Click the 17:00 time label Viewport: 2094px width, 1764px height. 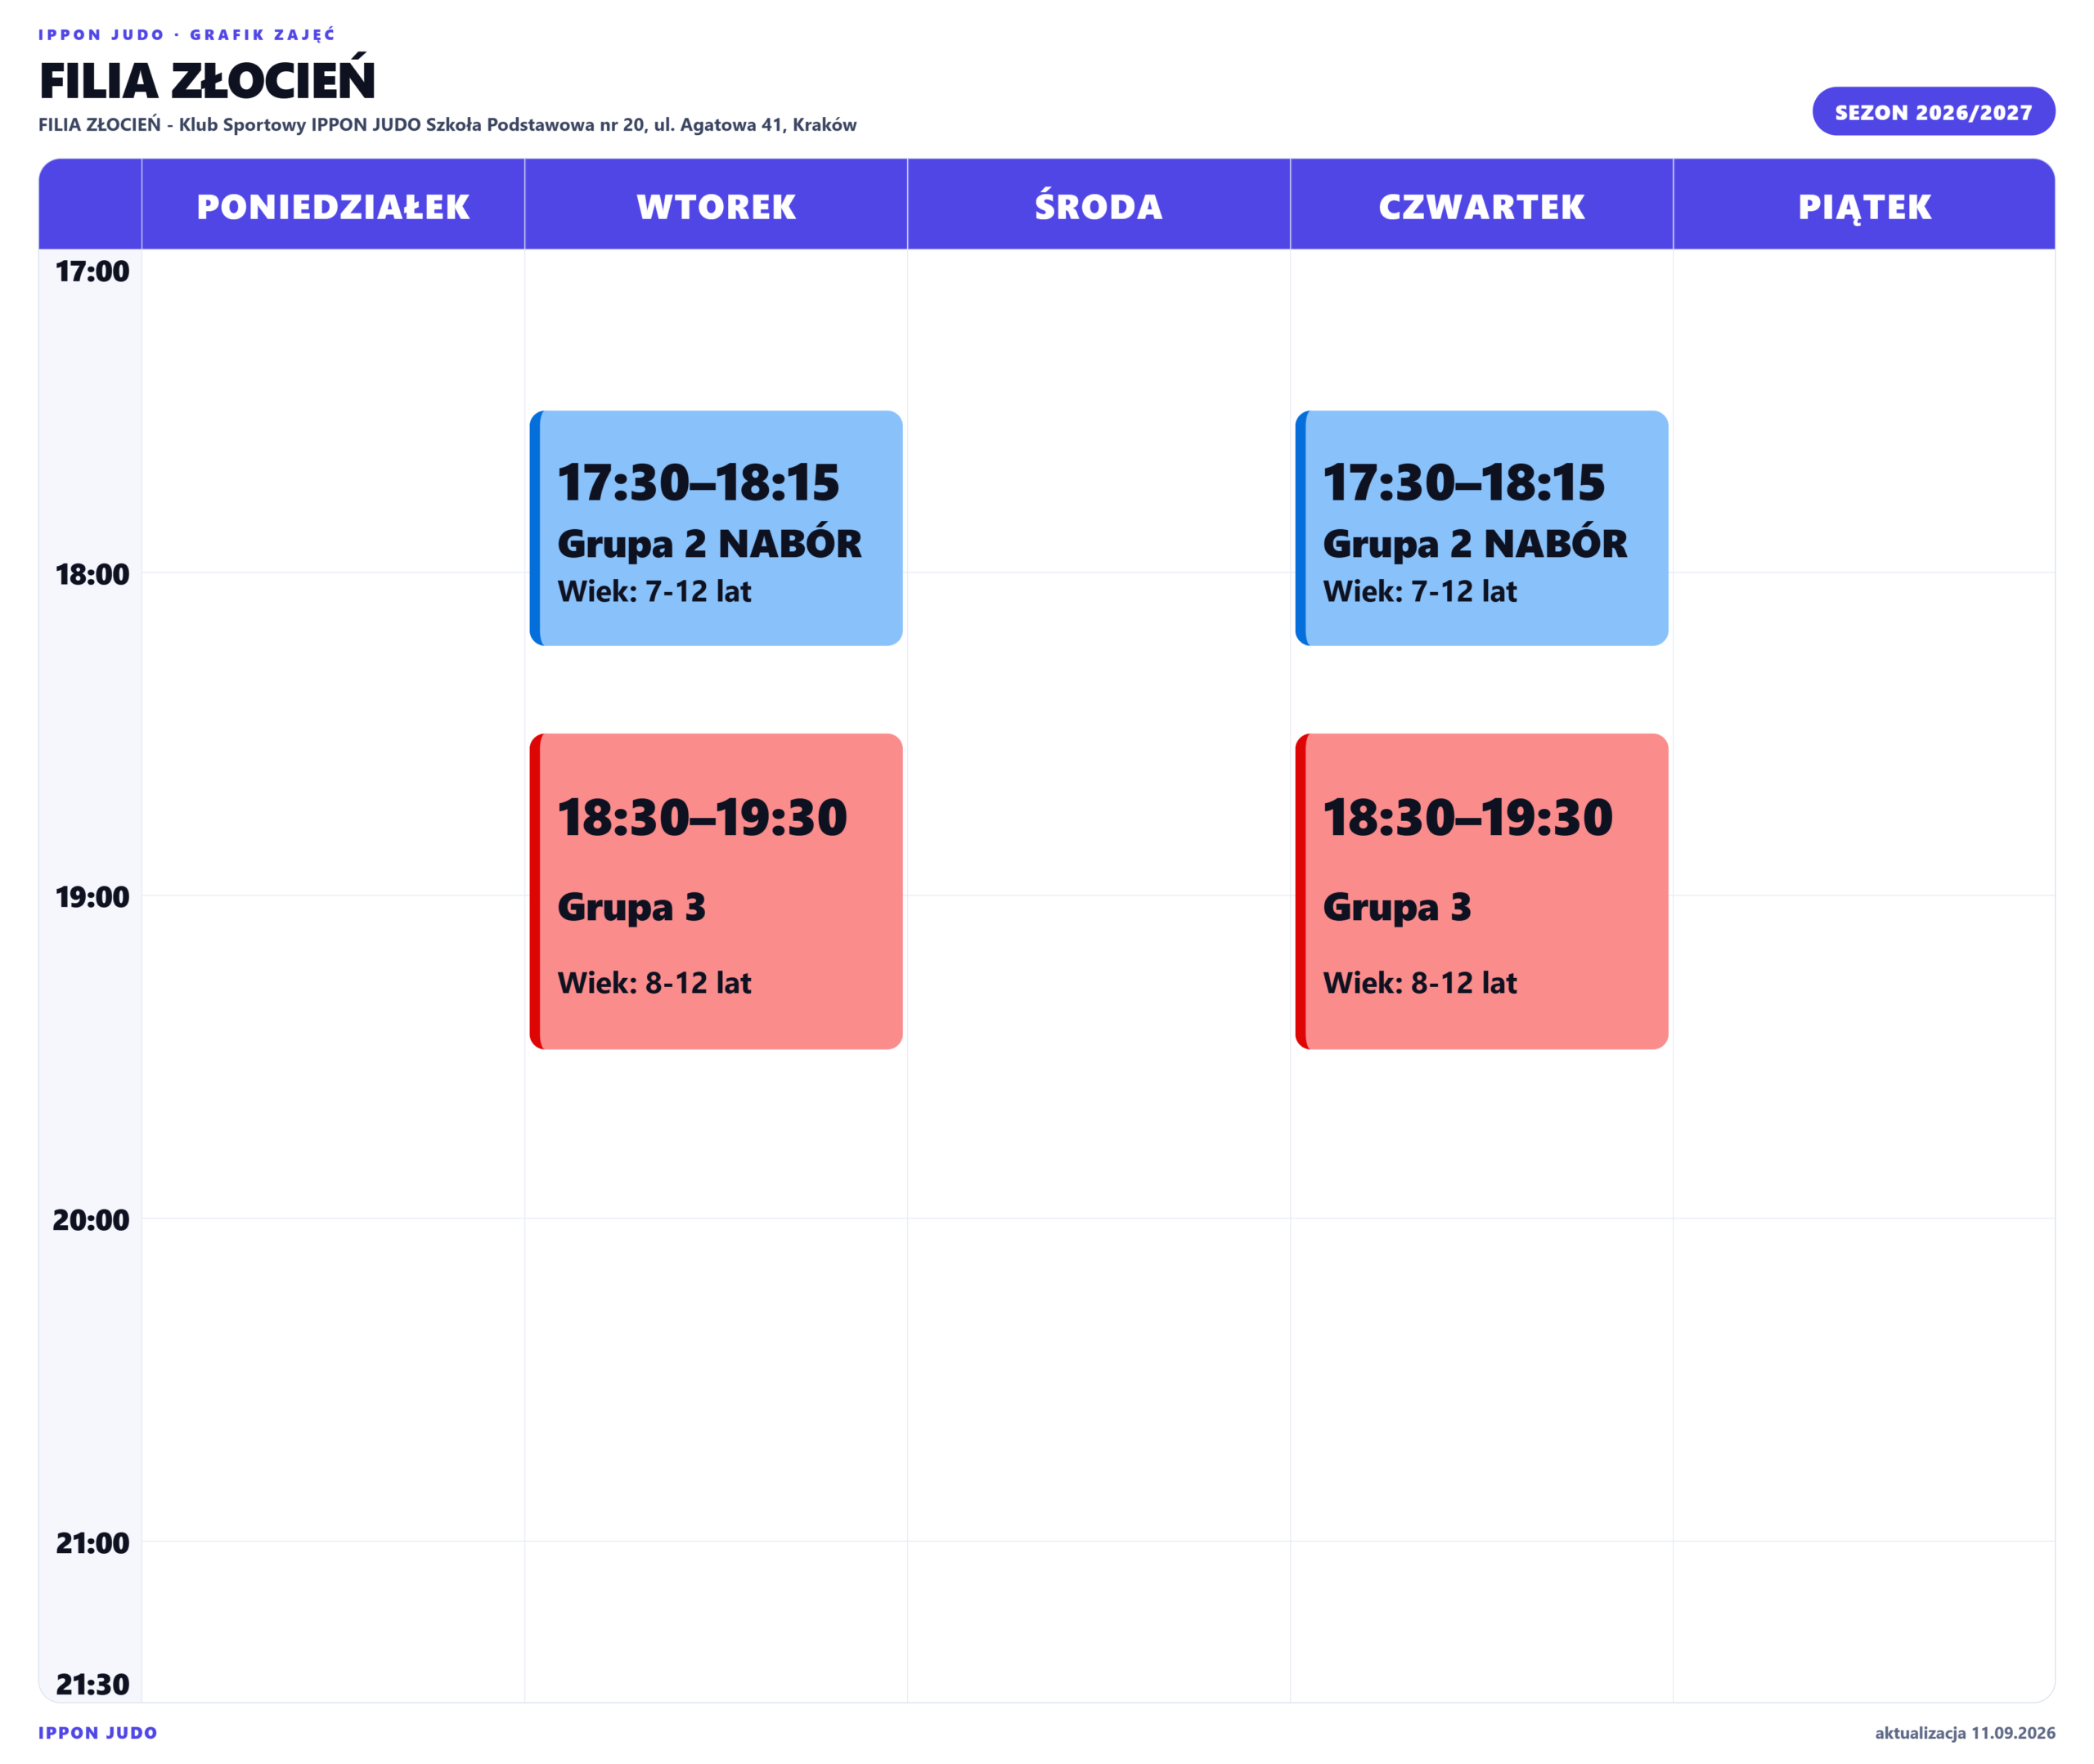[x=92, y=271]
